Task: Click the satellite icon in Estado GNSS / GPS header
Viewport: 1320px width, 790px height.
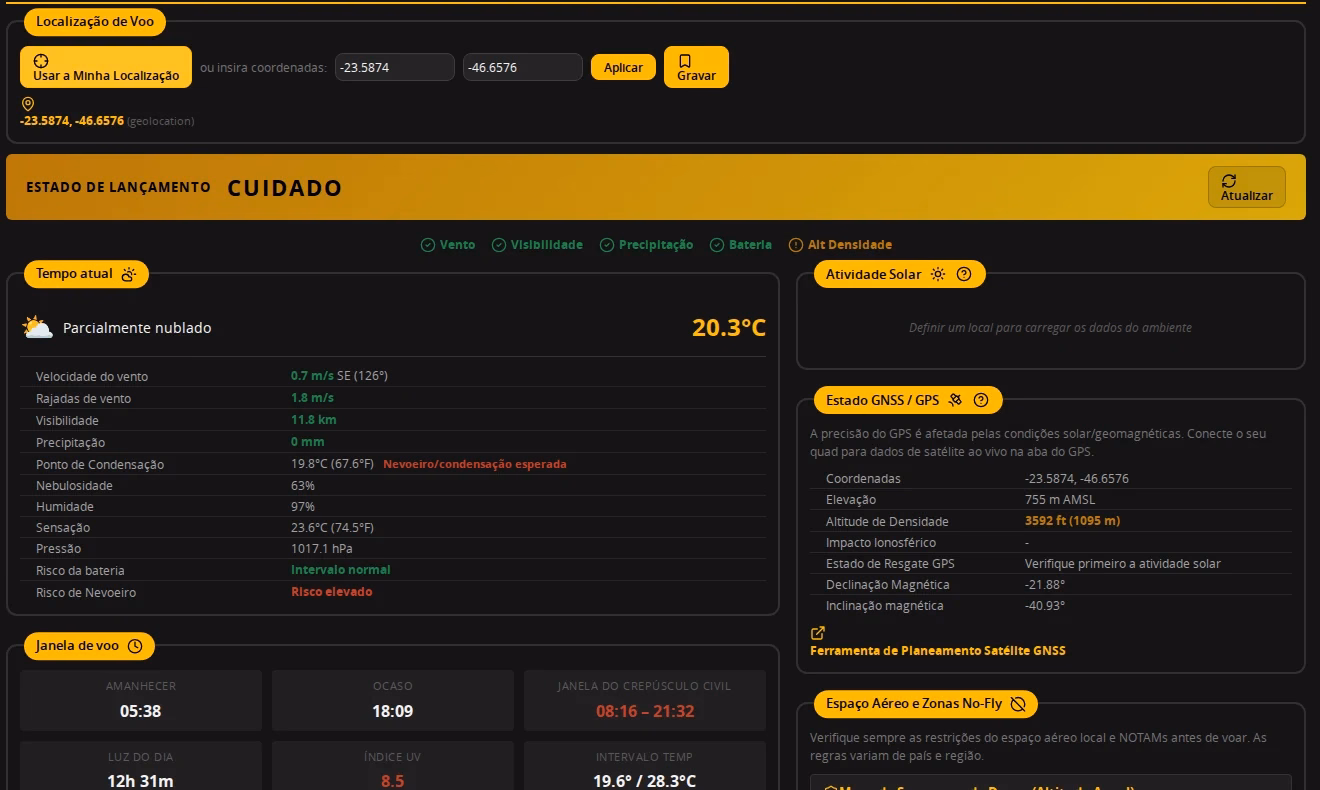Action: click(x=955, y=400)
